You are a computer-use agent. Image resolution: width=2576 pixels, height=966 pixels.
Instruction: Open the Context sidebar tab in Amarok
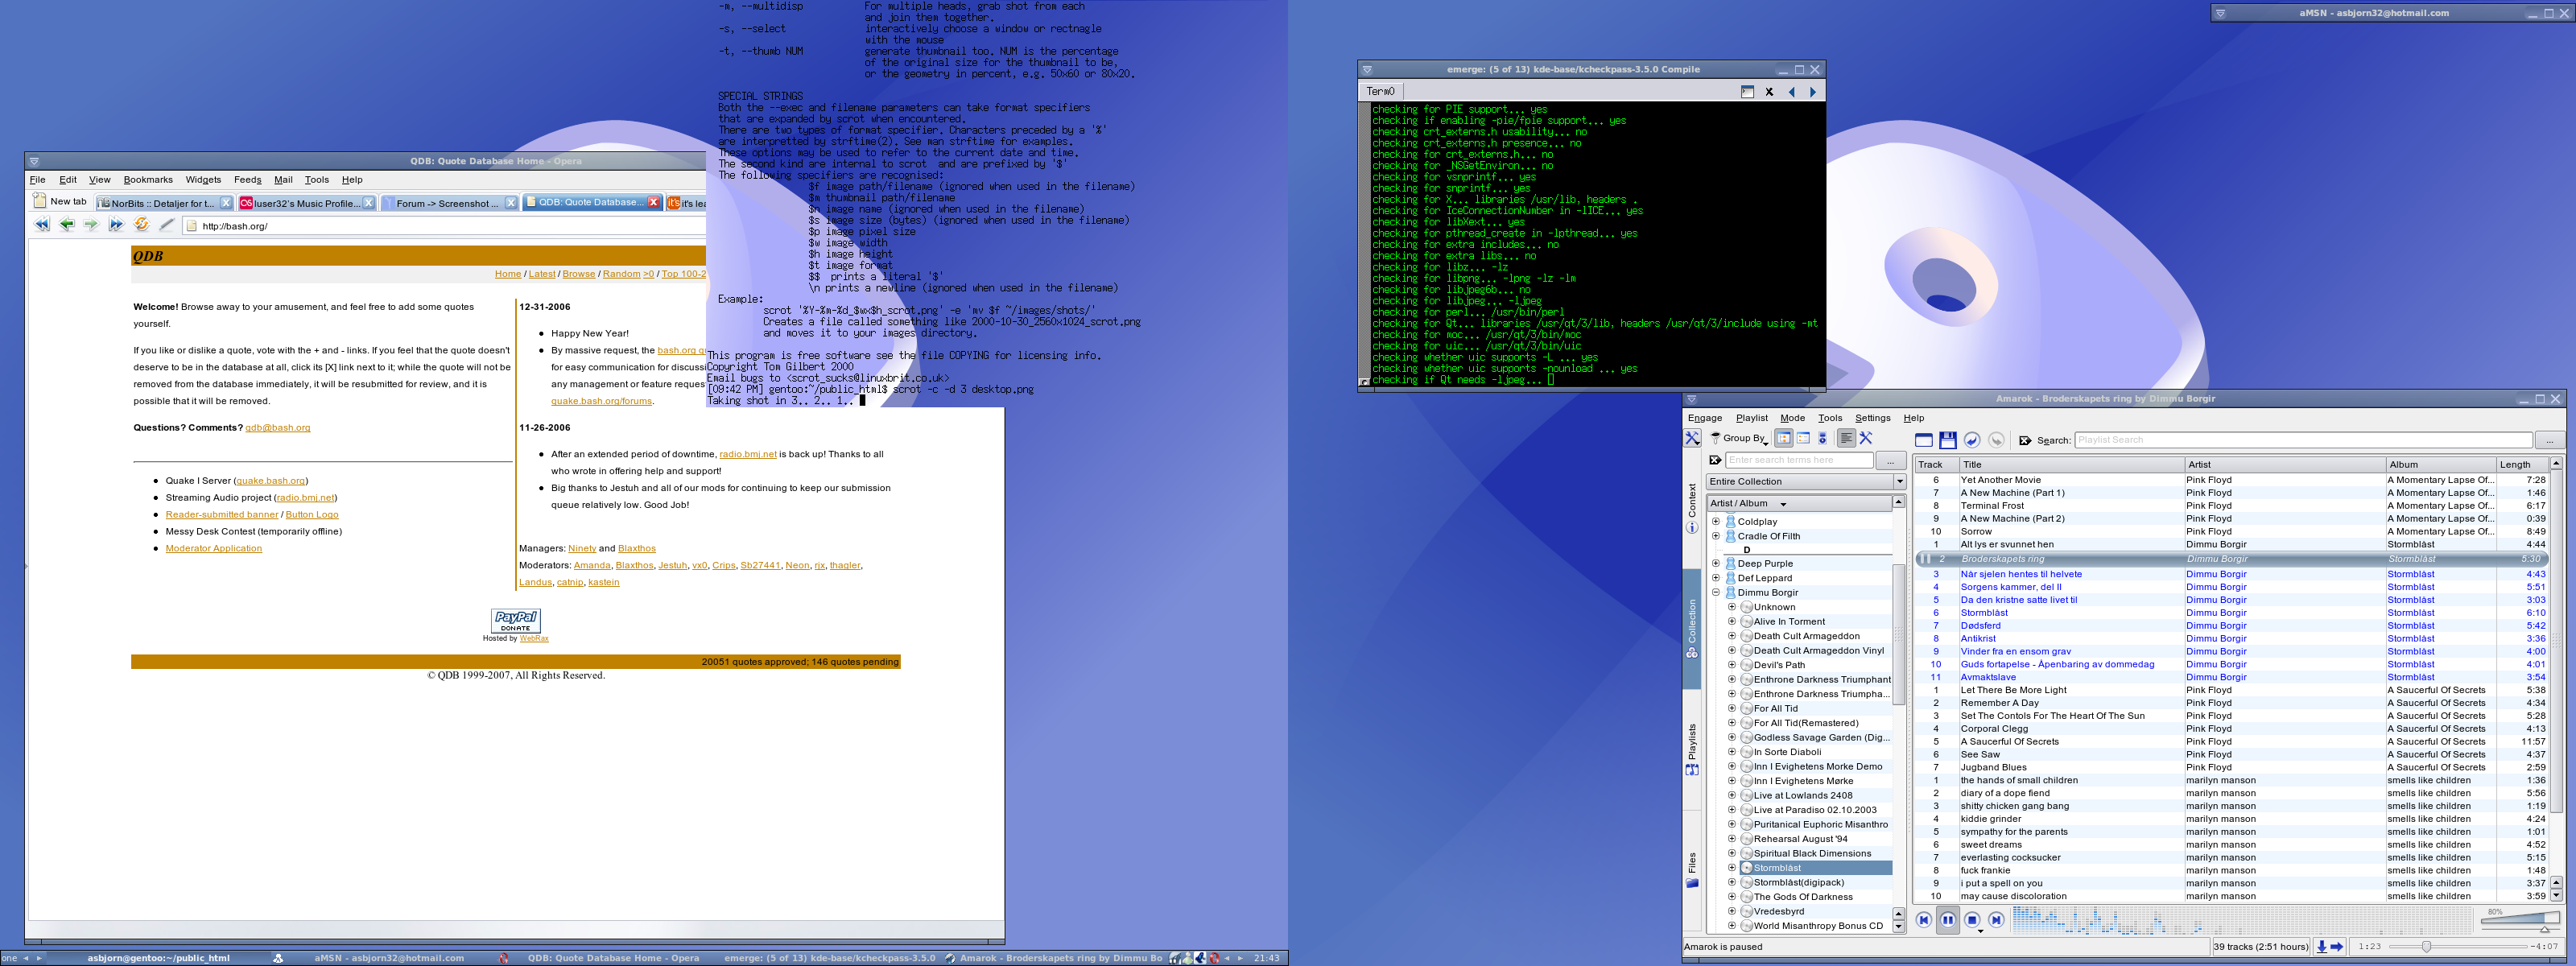tap(1692, 507)
